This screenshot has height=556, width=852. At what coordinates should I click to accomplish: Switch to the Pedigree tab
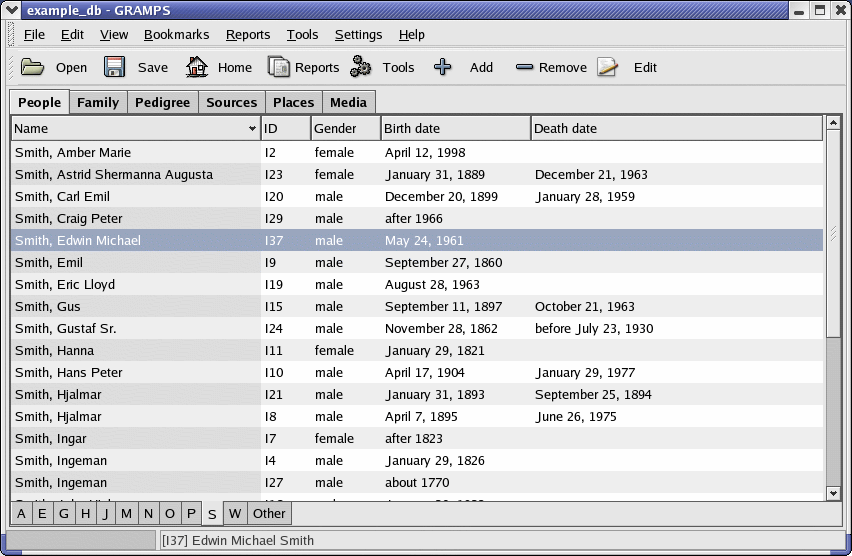click(x=162, y=102)
